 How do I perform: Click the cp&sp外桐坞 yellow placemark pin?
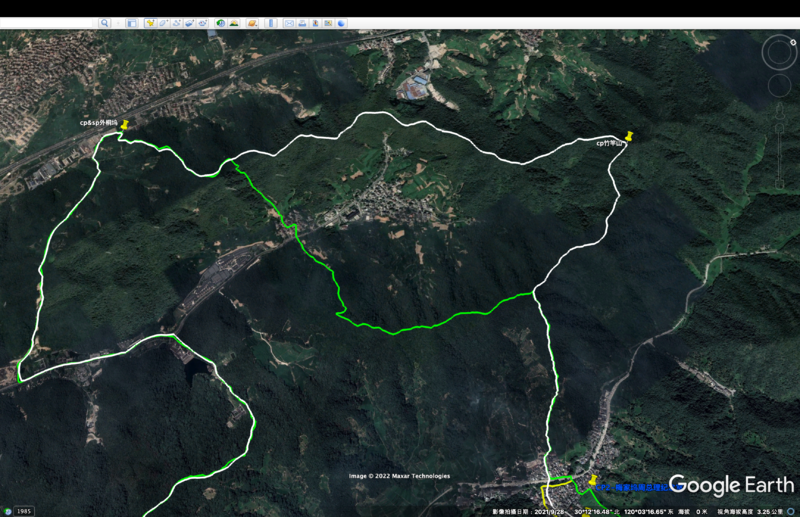point(125,125)
